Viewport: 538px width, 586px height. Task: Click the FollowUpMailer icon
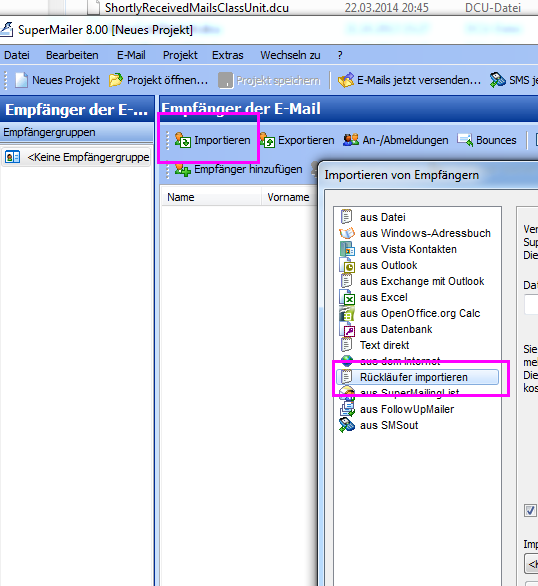347,409
